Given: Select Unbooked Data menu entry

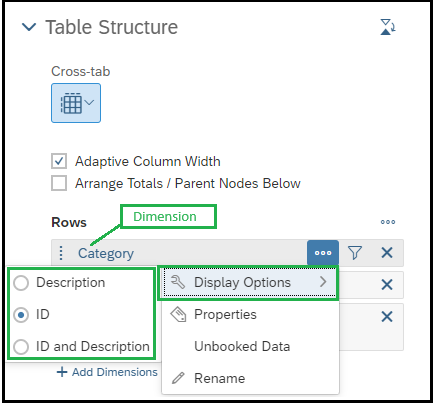Looking at the screenshot, I should (242, 346).
